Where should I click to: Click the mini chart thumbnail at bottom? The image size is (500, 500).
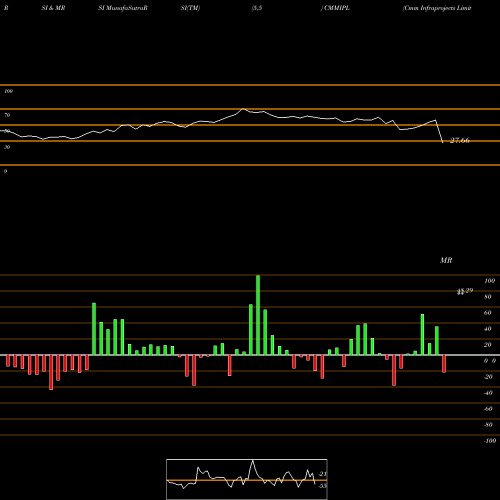247,479
